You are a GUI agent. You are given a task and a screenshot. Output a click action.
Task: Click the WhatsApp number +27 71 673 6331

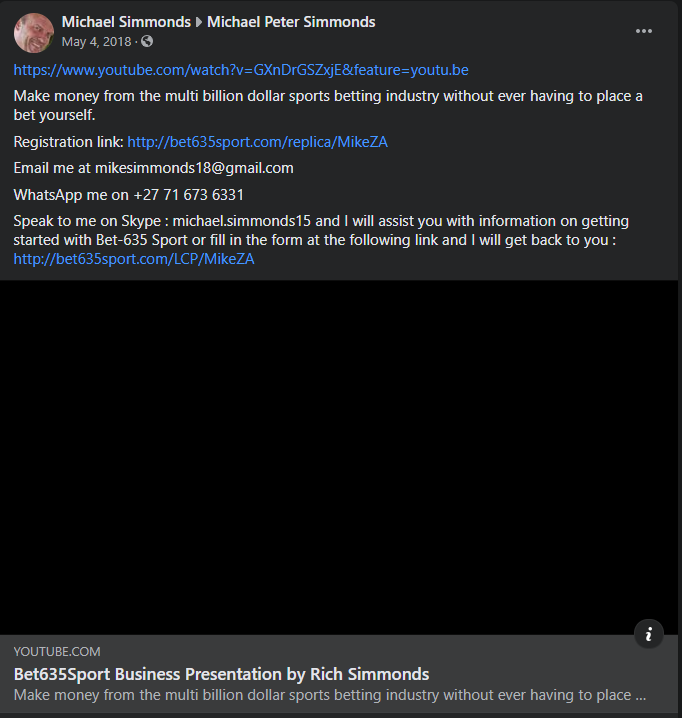coord(189,194)
